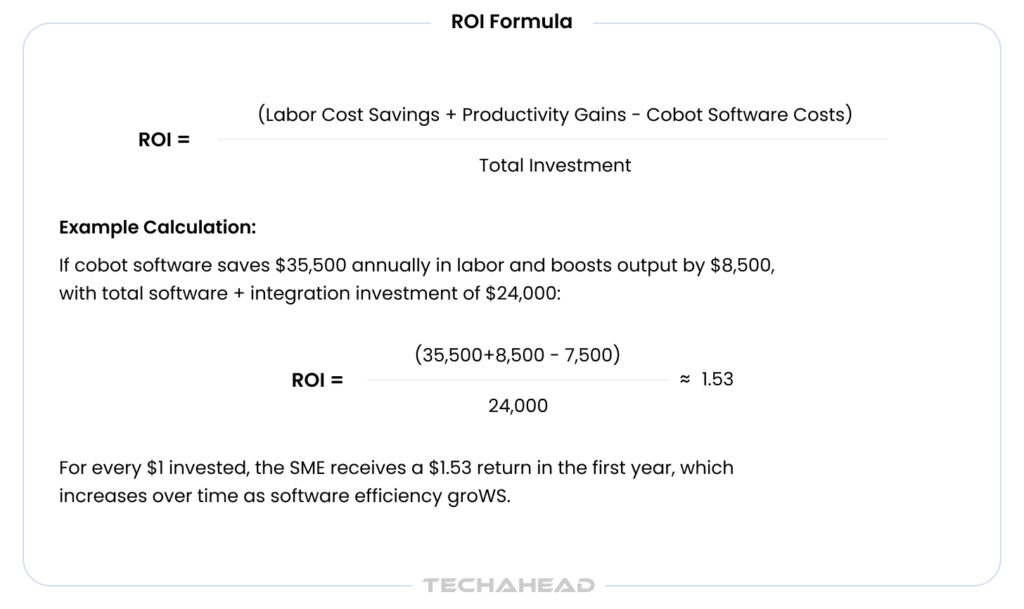Click the "1.53" result value

(717, 380)
